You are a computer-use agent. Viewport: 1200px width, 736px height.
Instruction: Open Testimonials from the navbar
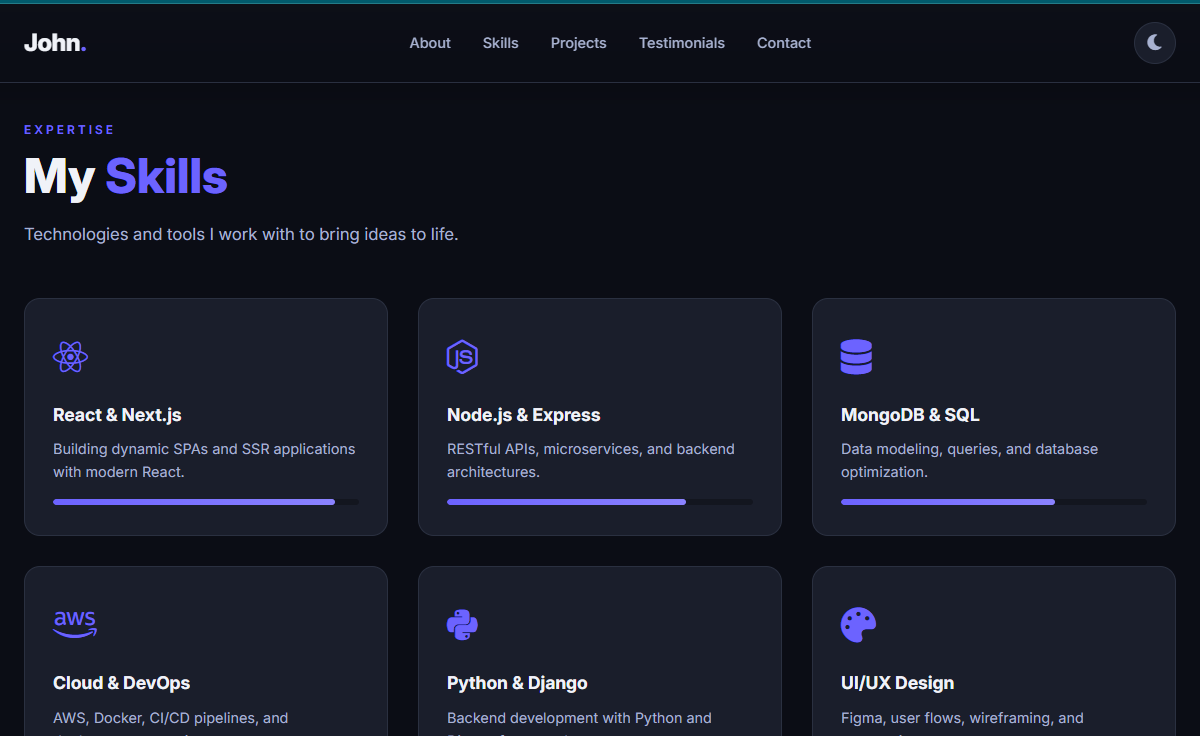tap(682, 43)
